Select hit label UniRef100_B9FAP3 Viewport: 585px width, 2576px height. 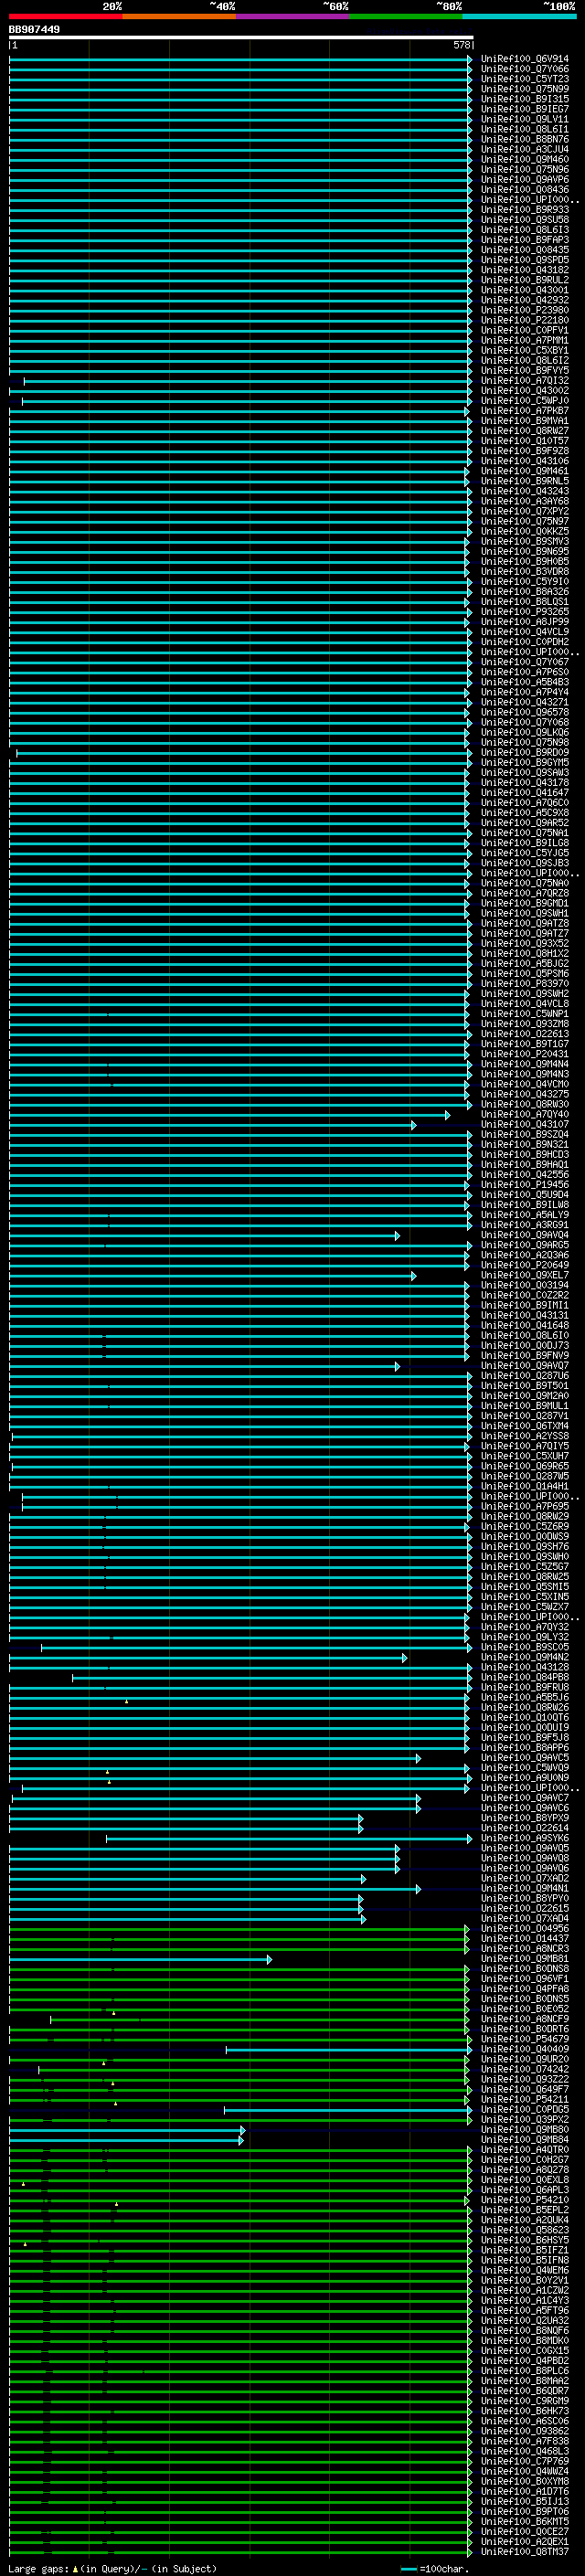pyautogui.click(x=525, y=240)
